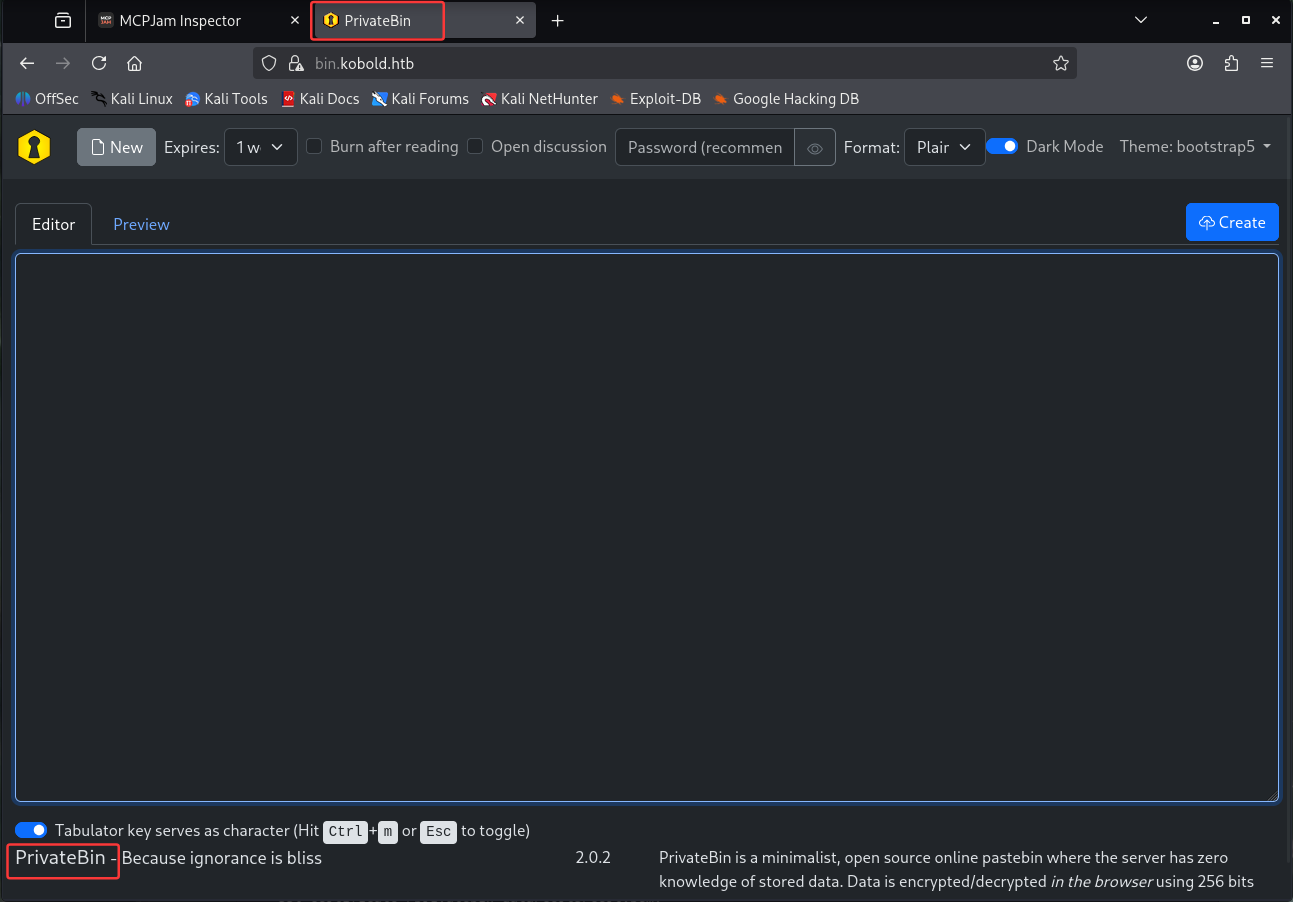The image size is (1293, 902).
Task: Click into the Password input field
Action: (x=705, y=147)
